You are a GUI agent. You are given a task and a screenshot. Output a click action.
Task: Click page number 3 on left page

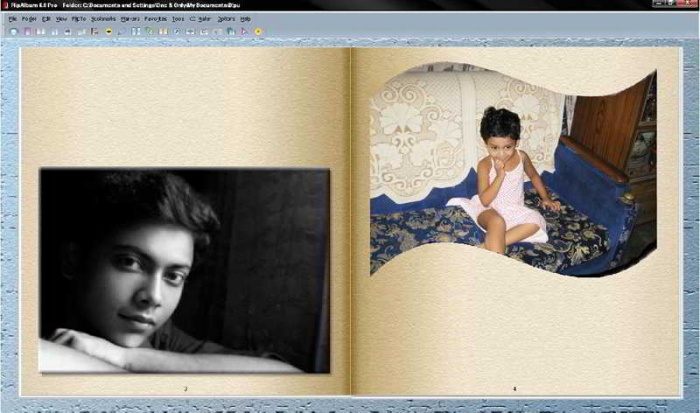[x=186, y=389]
